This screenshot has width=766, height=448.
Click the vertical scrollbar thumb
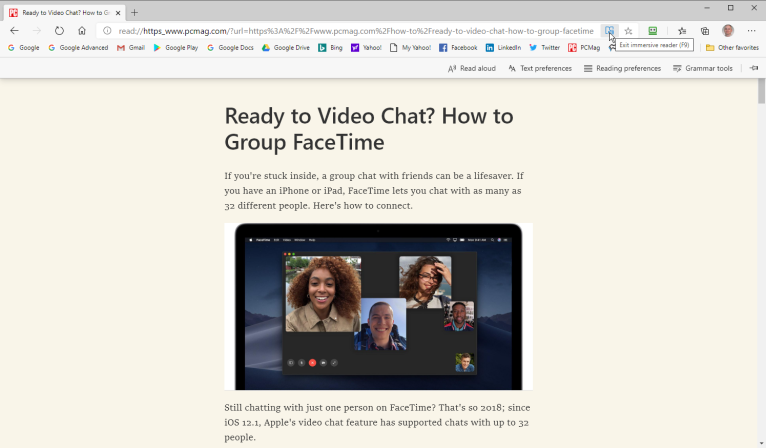(761, 91)
